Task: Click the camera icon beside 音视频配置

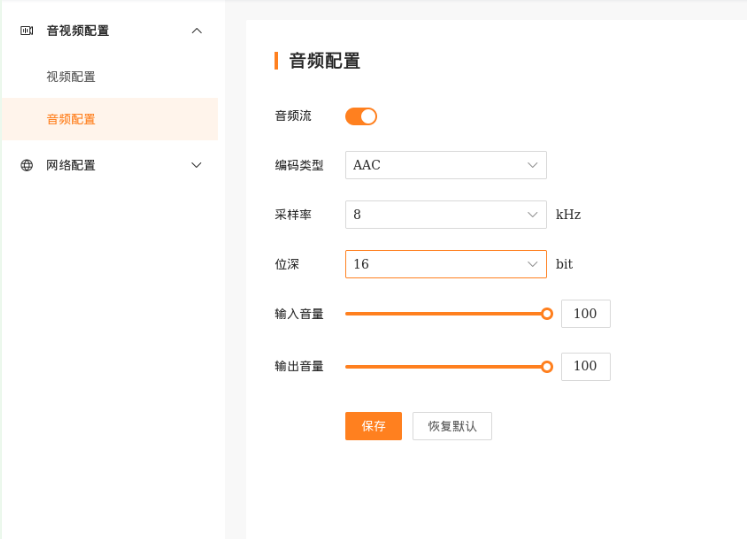Action: click(27, 31)
